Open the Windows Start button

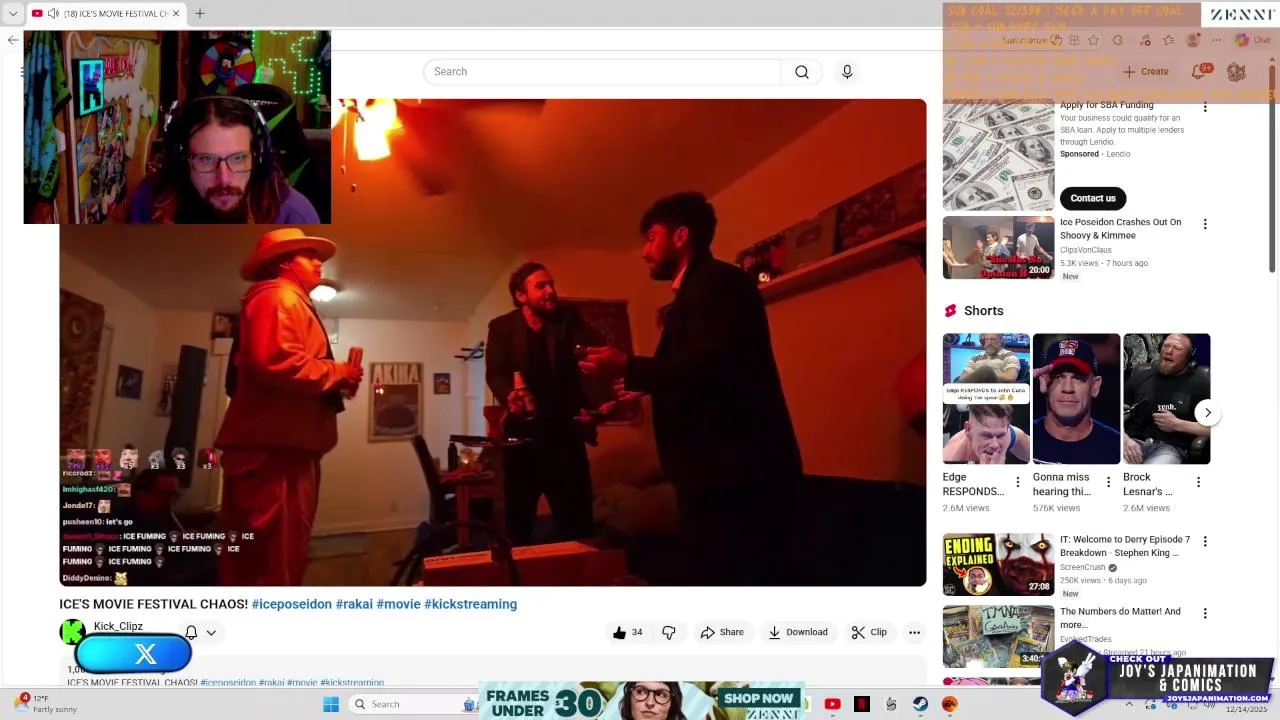(331, 704)
